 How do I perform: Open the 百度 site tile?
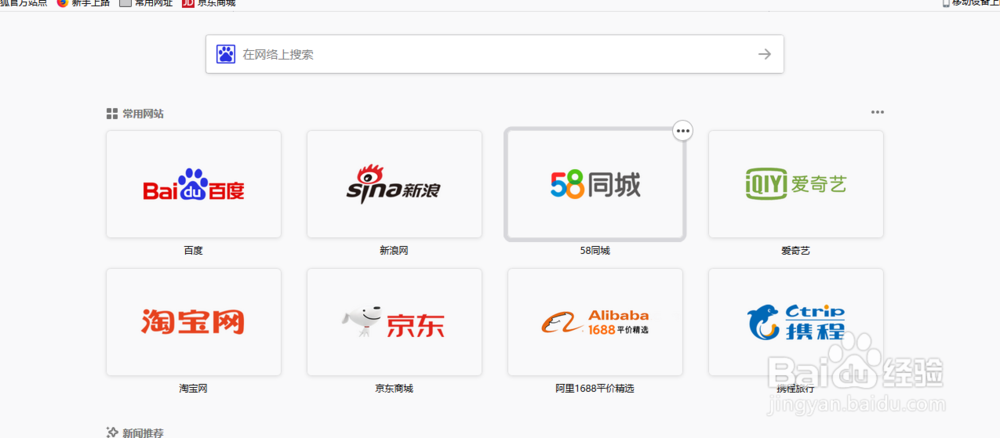coord(194,184)
